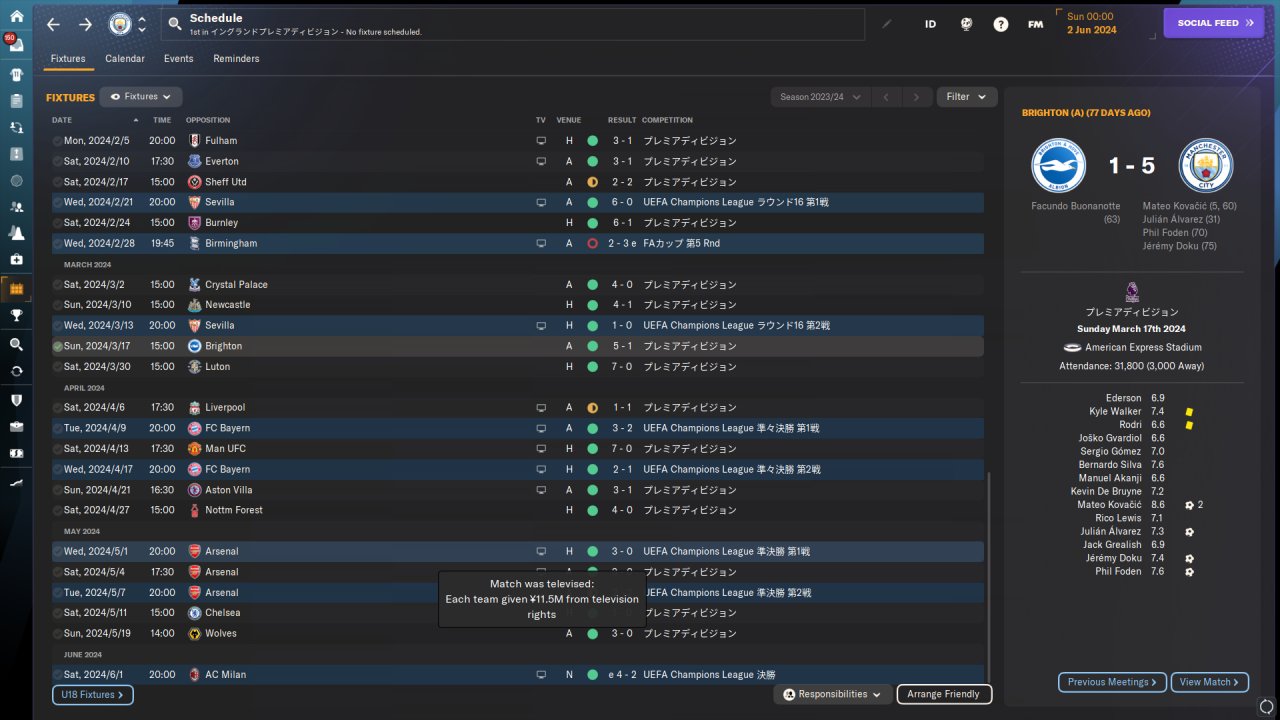
Task: Sort by the Date column header
Action: [x=62, y=120]
